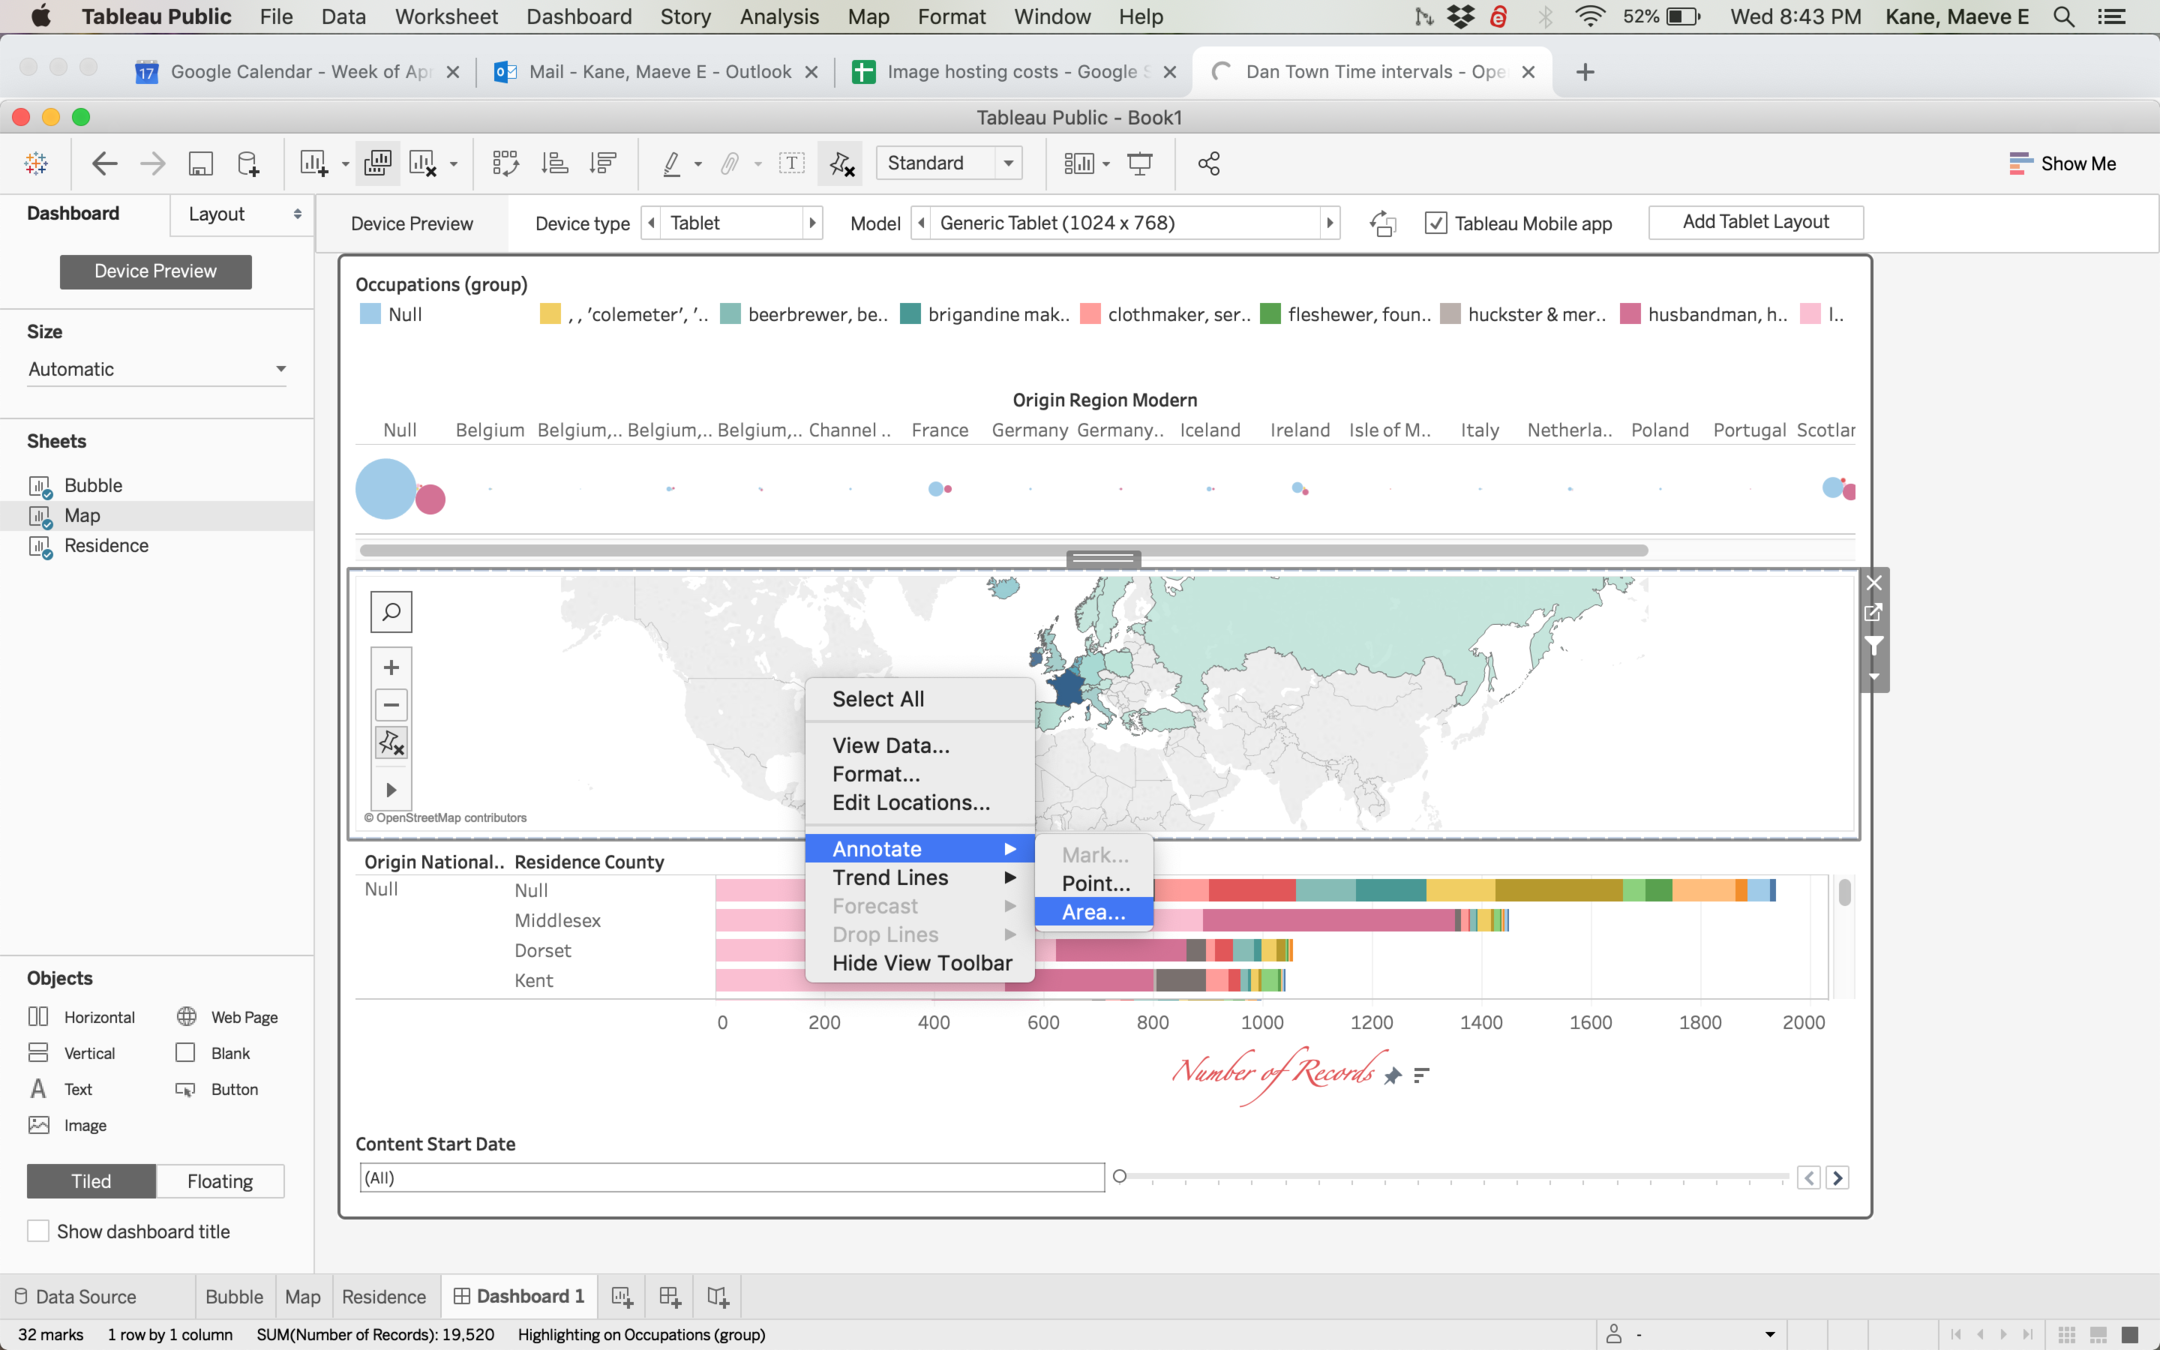Click the map search magnifier icon
The width and height of the screenshot is (2160, 1350).
click(x=391, y=611)
